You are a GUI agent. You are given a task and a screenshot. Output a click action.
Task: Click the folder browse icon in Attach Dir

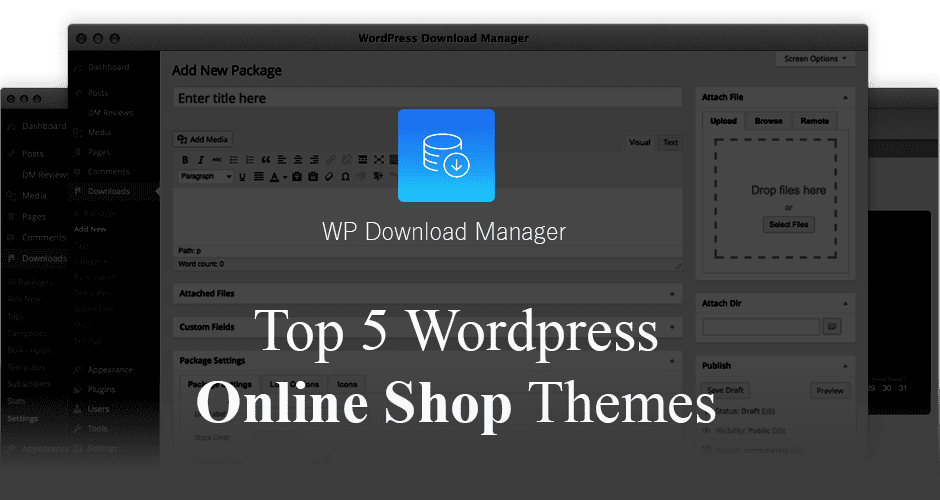click(x=831, y=326)
